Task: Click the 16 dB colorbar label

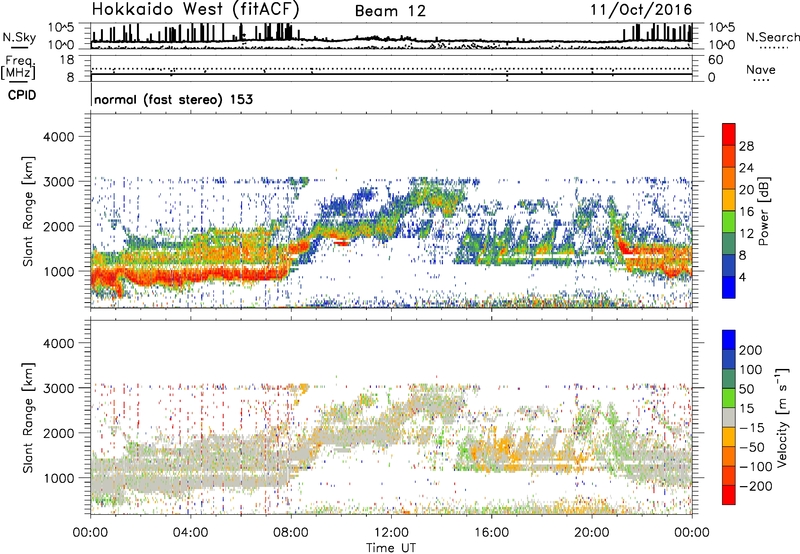Action: 746,212
